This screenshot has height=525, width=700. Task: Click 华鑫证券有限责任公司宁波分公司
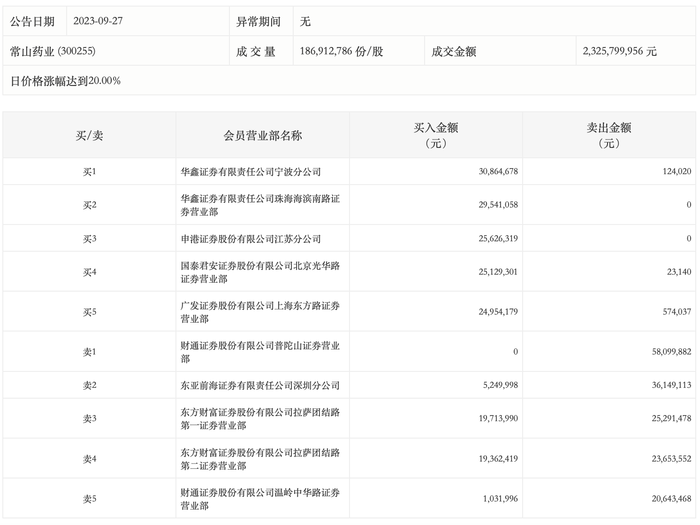250,171
